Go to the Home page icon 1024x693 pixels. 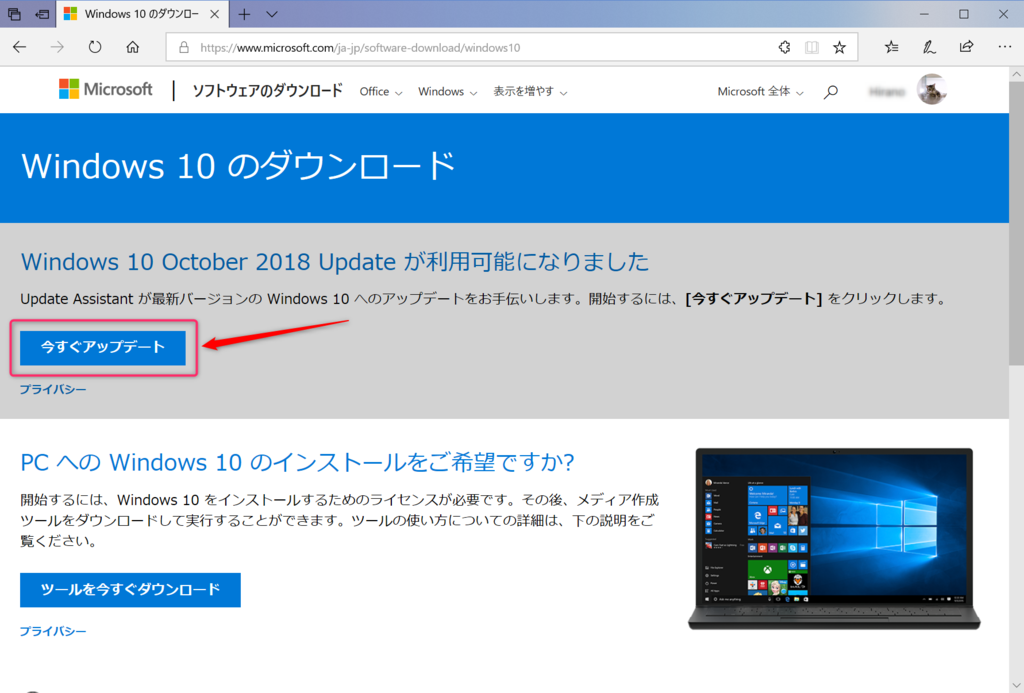(x=133, y=47)
